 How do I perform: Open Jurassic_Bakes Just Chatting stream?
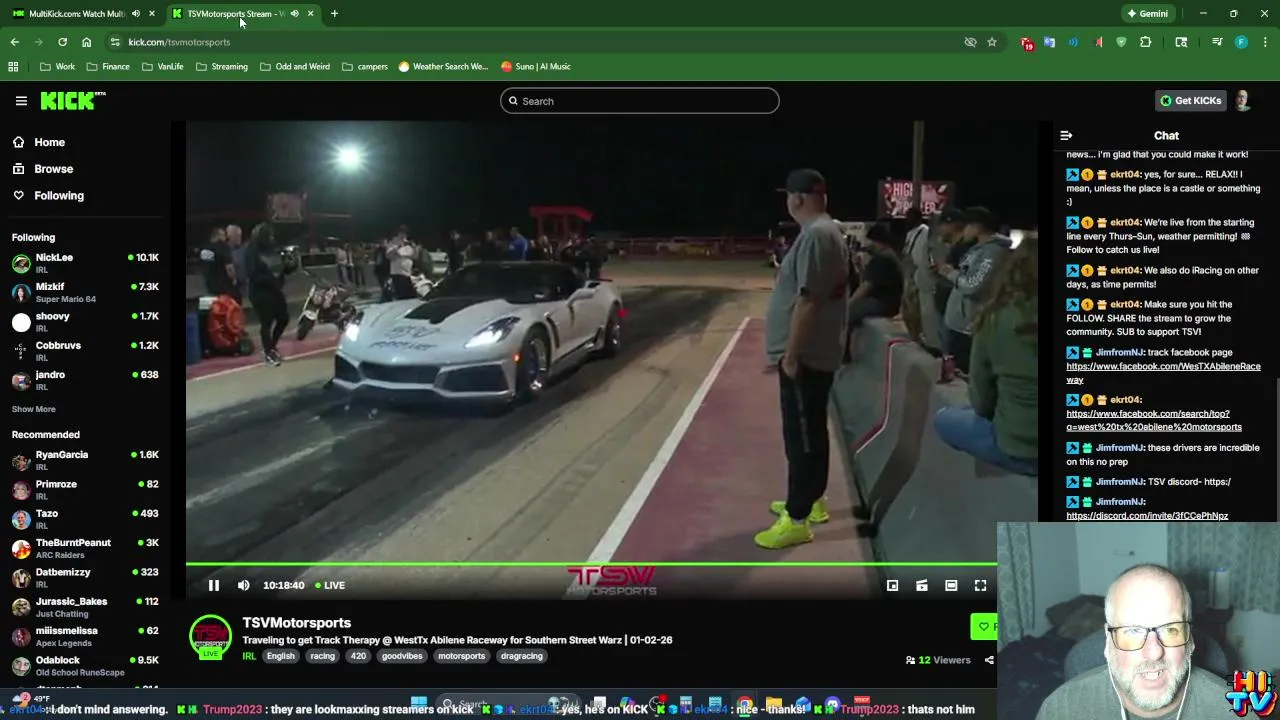coord(85,607)
